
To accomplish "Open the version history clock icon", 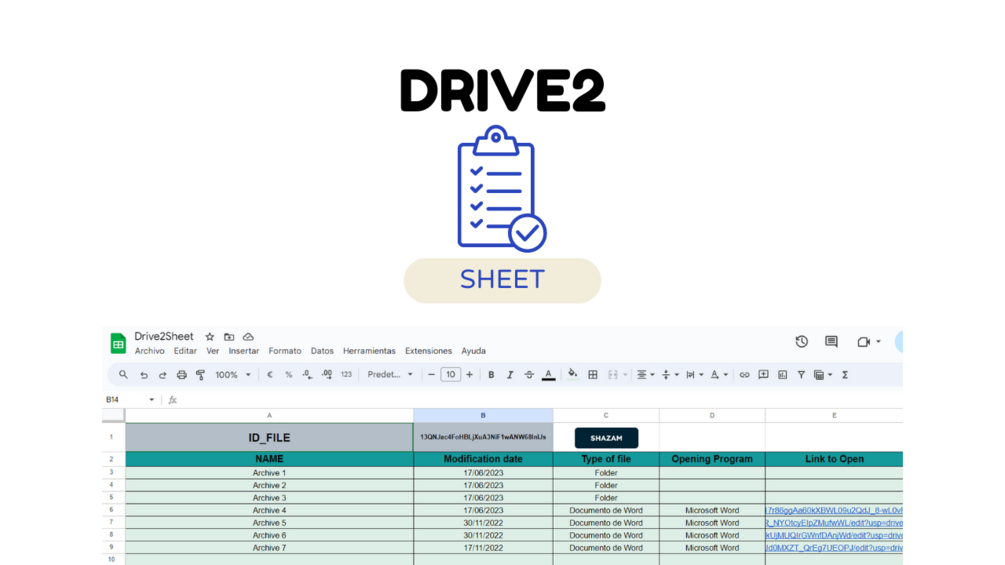I will tap(801, 341).
